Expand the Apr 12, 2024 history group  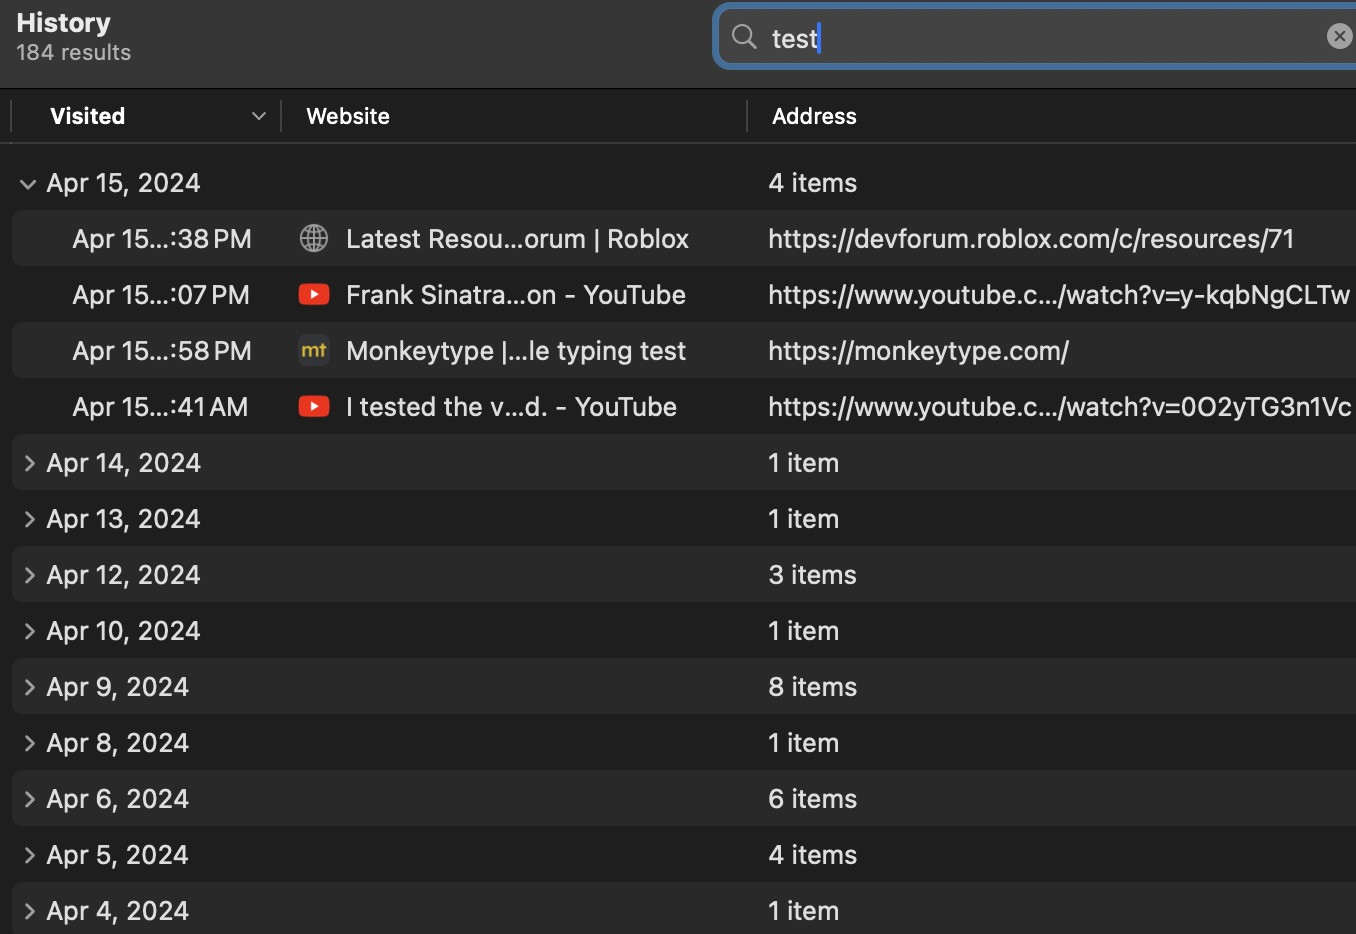point(28,575)
